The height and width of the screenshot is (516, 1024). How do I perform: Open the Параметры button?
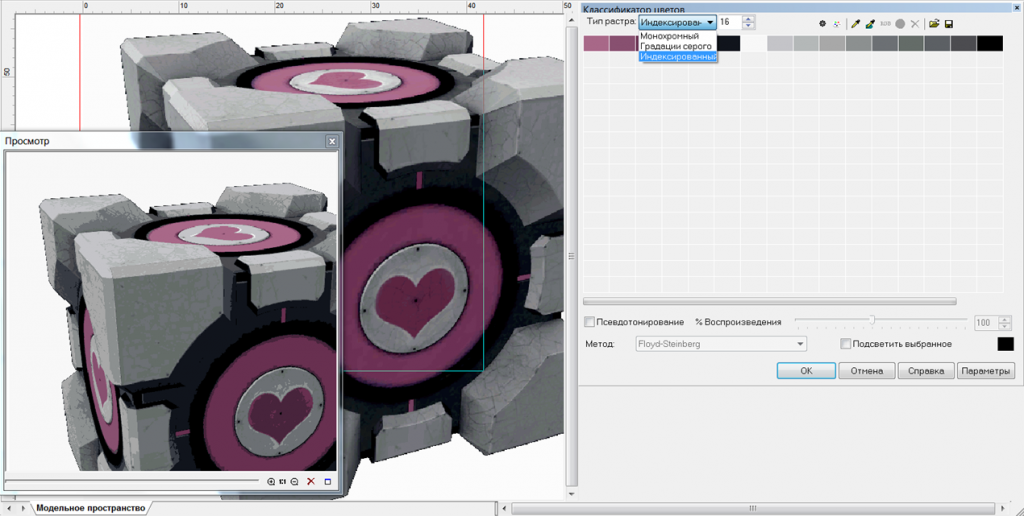click(x=986, y=370)
